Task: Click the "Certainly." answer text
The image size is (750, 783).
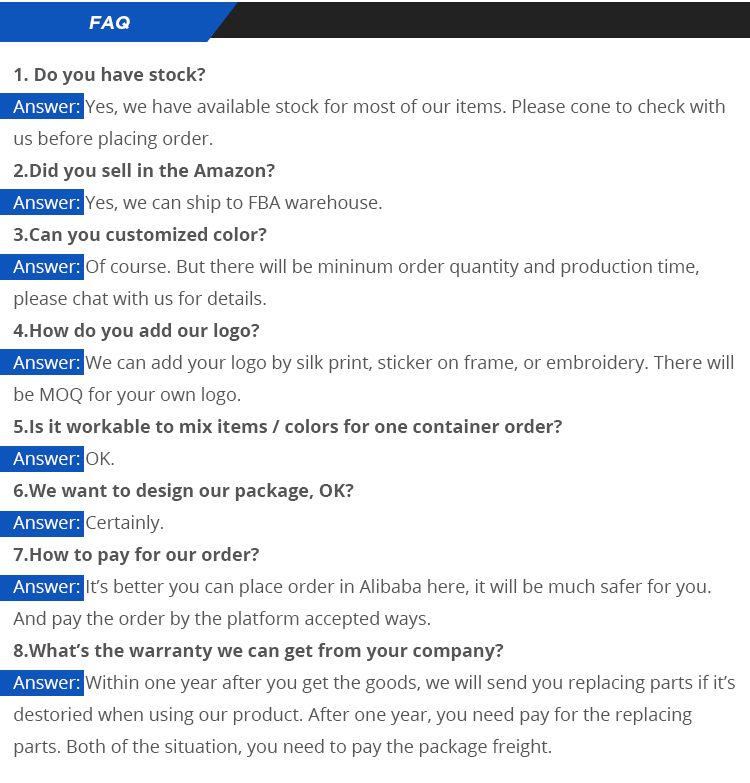Action: pyautogui.click(x=125, y=523)
